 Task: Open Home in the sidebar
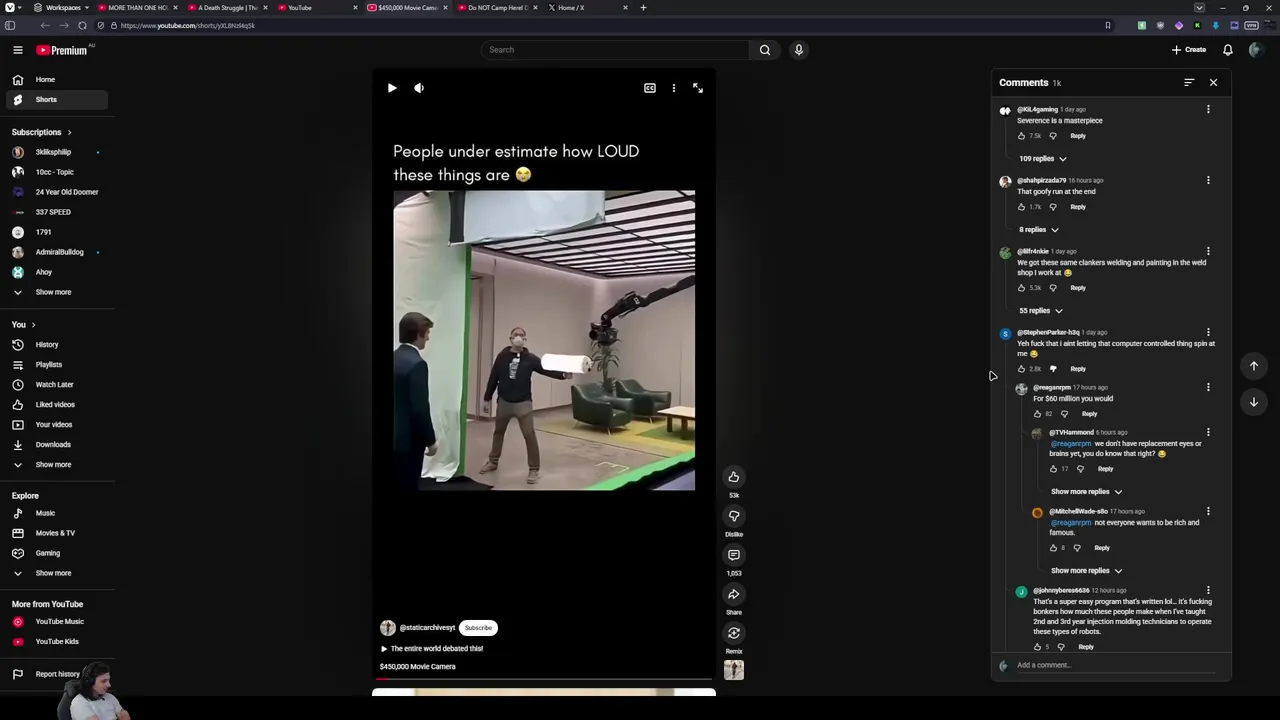coord(56,80)
